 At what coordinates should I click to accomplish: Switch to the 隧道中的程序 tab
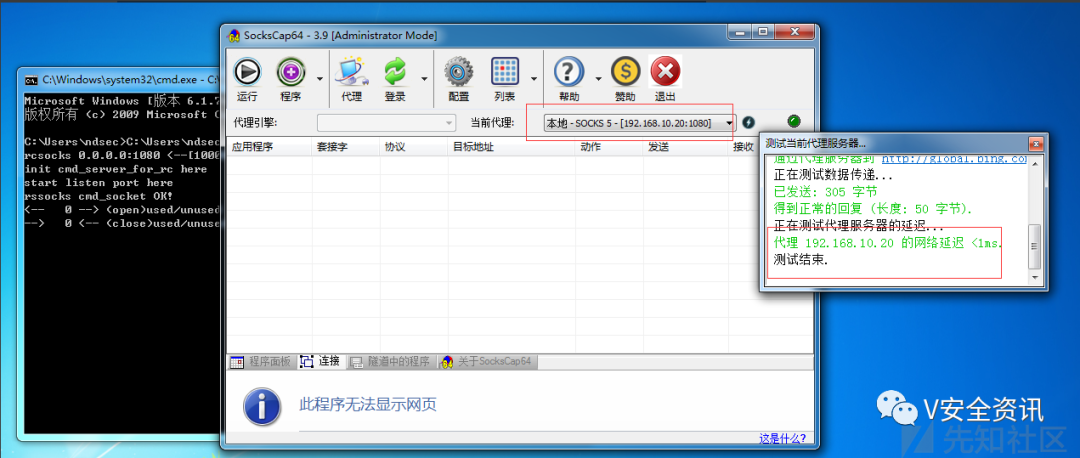click(x=391, y=362)
